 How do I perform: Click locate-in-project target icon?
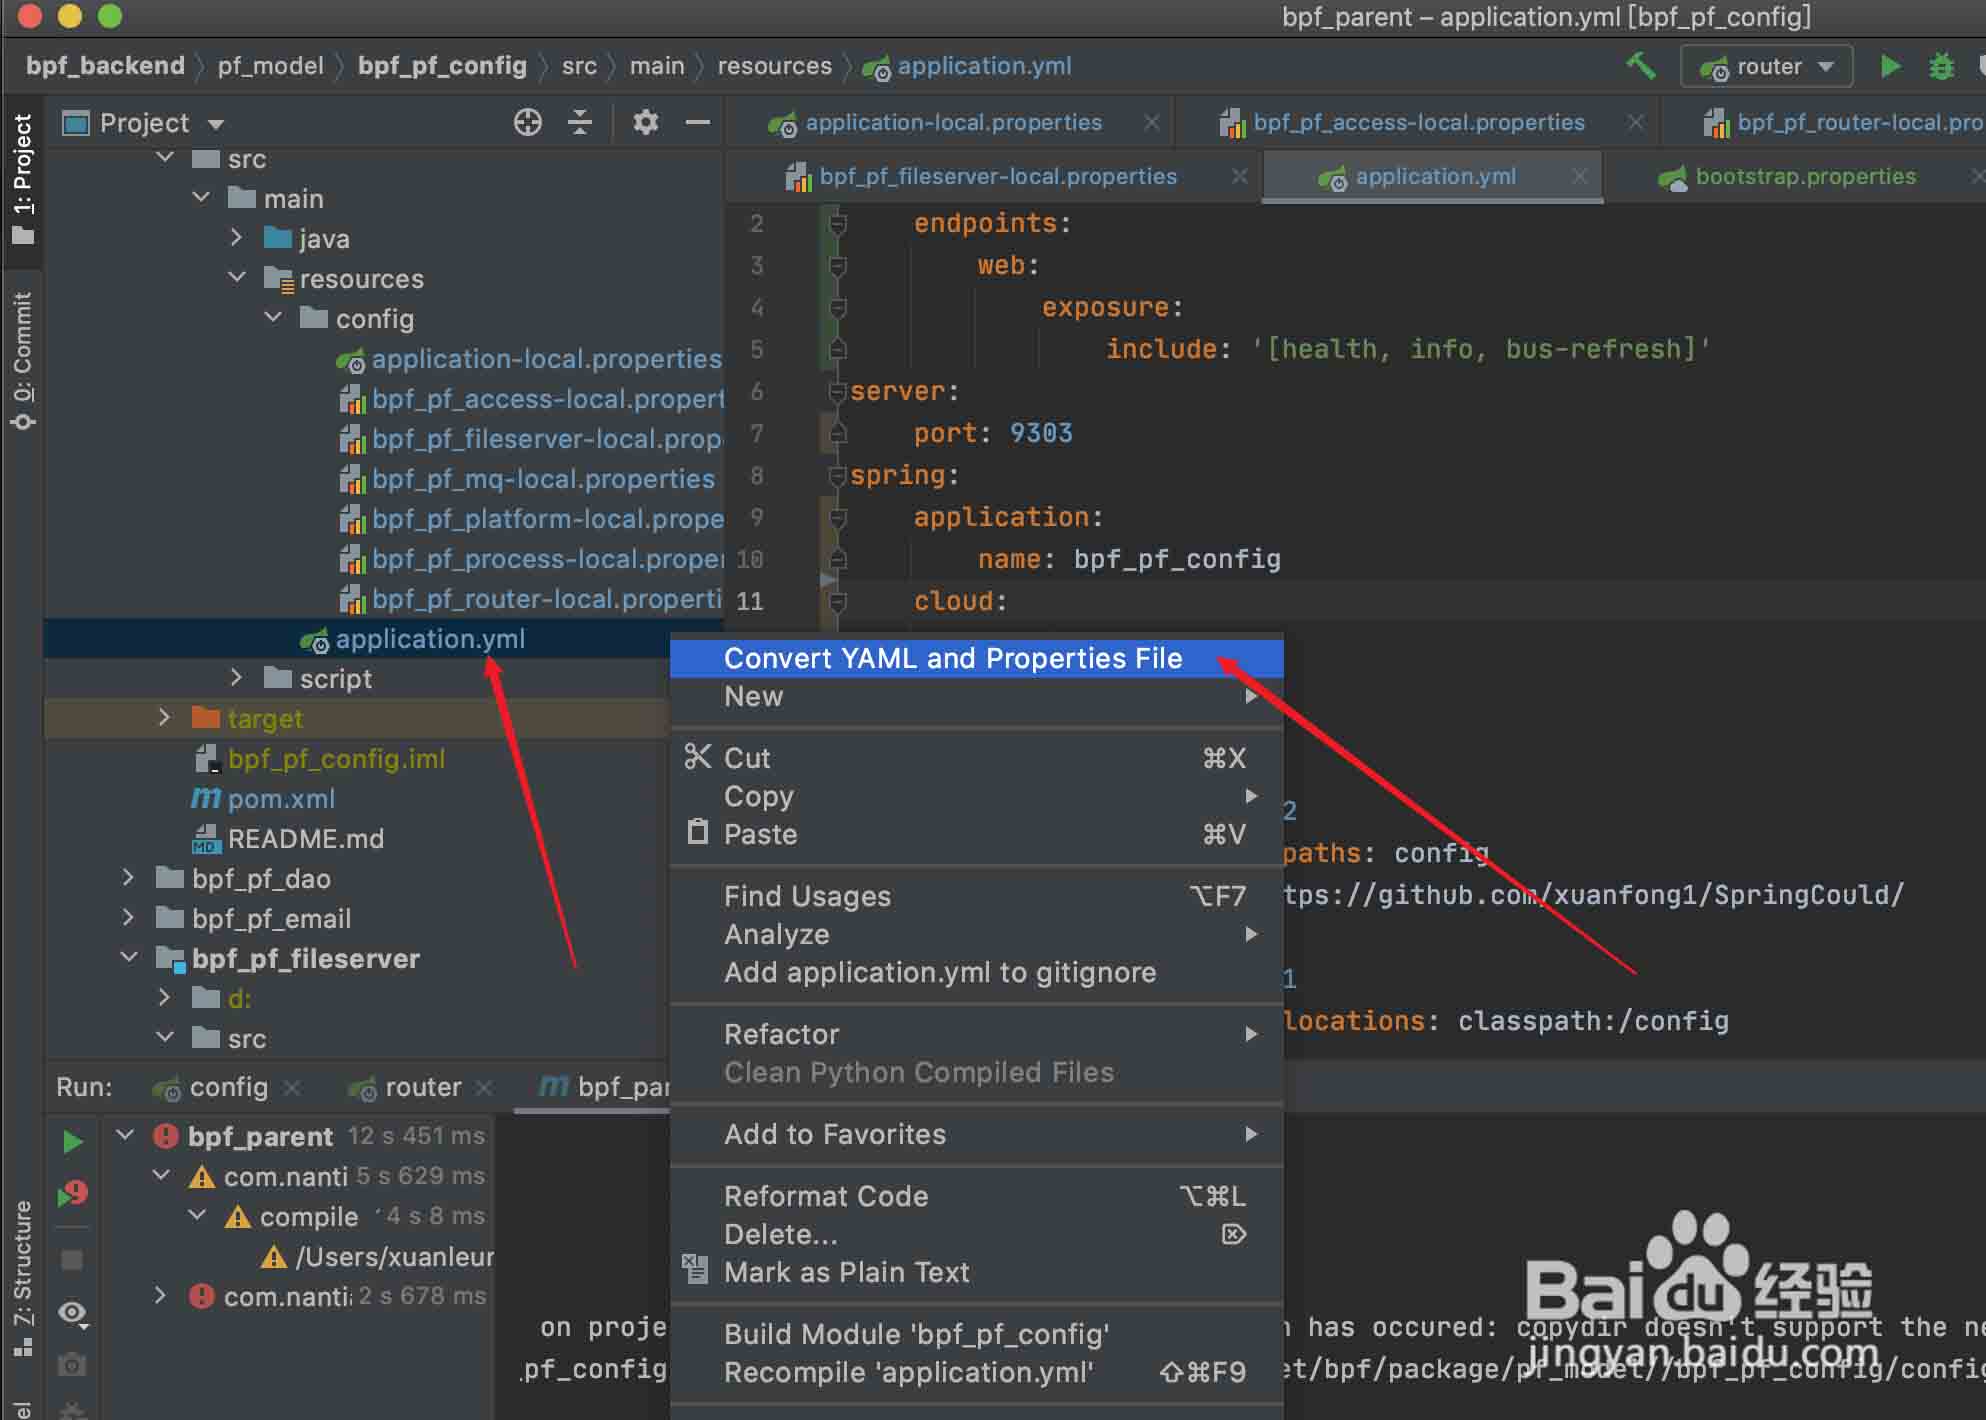coord(527,122)
